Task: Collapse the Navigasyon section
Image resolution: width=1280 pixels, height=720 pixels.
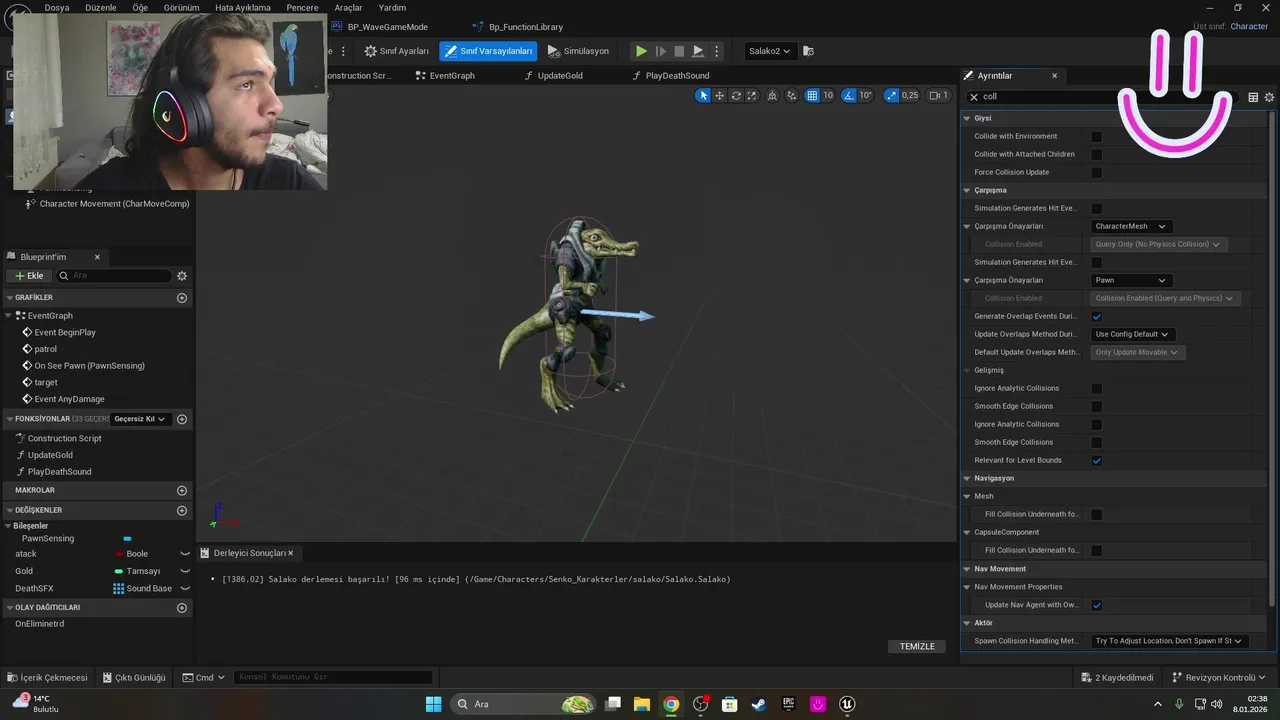Action: (x=967, y=478)
